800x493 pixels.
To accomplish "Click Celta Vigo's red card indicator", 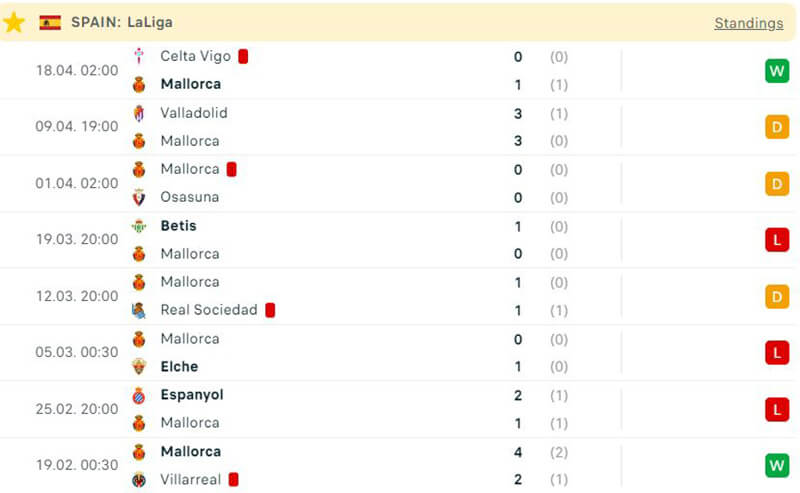I will [x=243, y=56].
